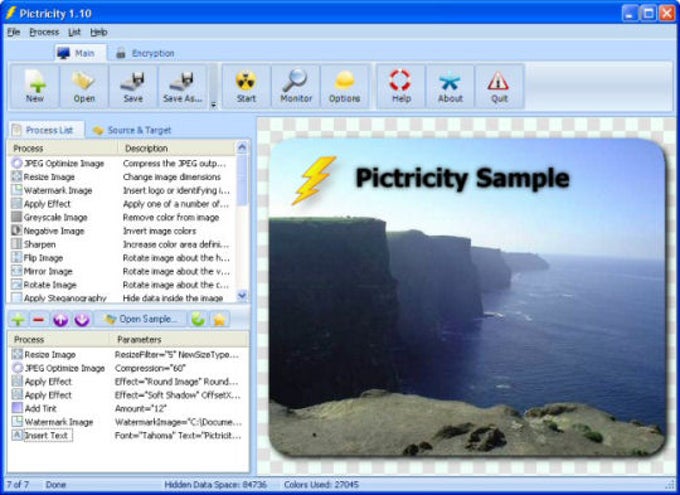The width and height of the screenshot is (680, 495).
Task: Click the Colors Used status entry
Action: [321, 485]
